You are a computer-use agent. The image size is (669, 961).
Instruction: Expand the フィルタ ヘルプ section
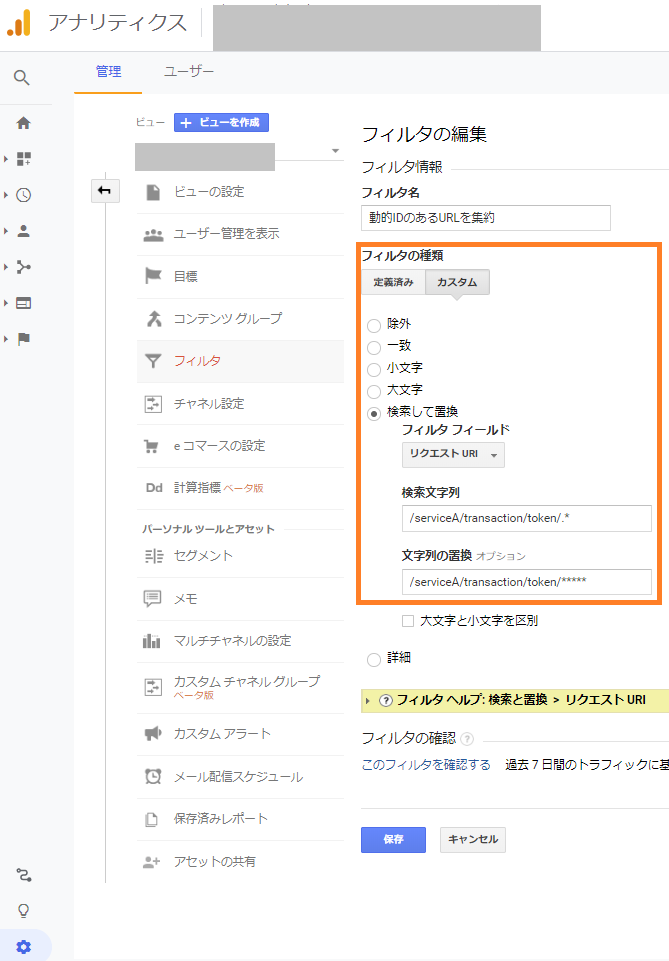click(x=368, y=700)
